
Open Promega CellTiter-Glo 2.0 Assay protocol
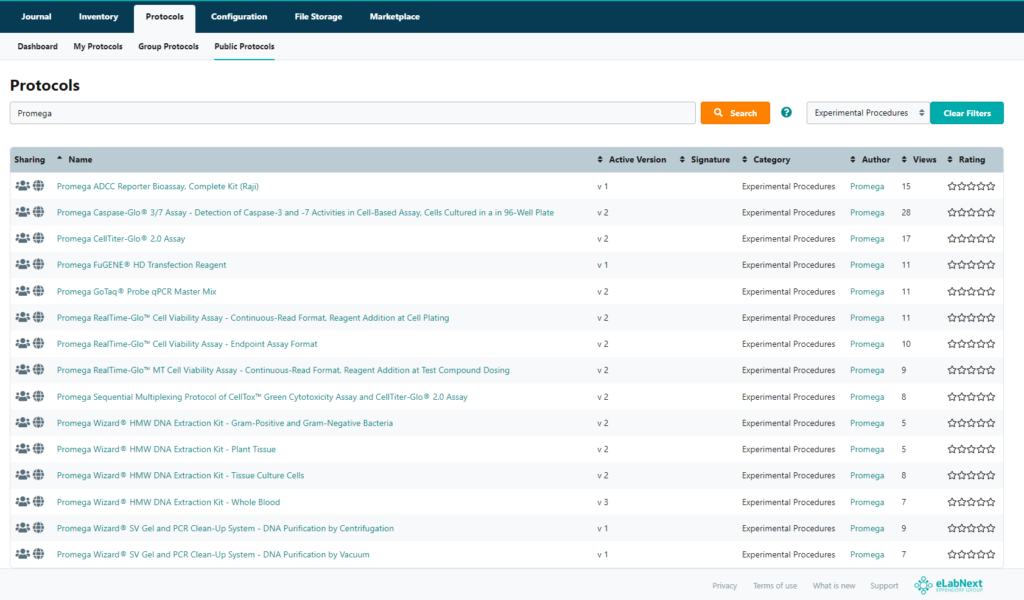pos(121,238)
